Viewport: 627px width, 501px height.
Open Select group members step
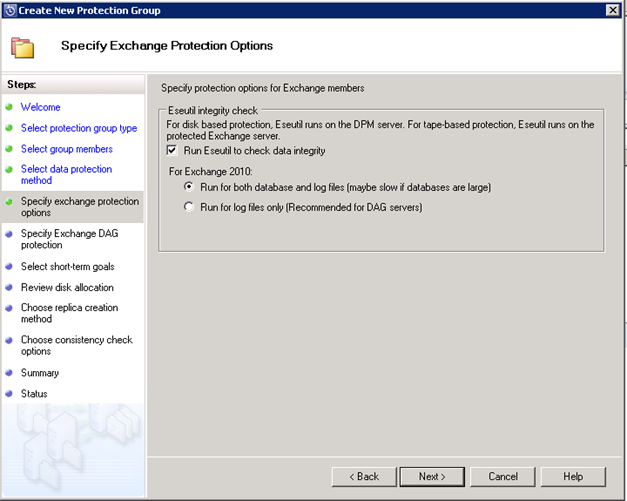pyautogui.click(x=66, y=149)
